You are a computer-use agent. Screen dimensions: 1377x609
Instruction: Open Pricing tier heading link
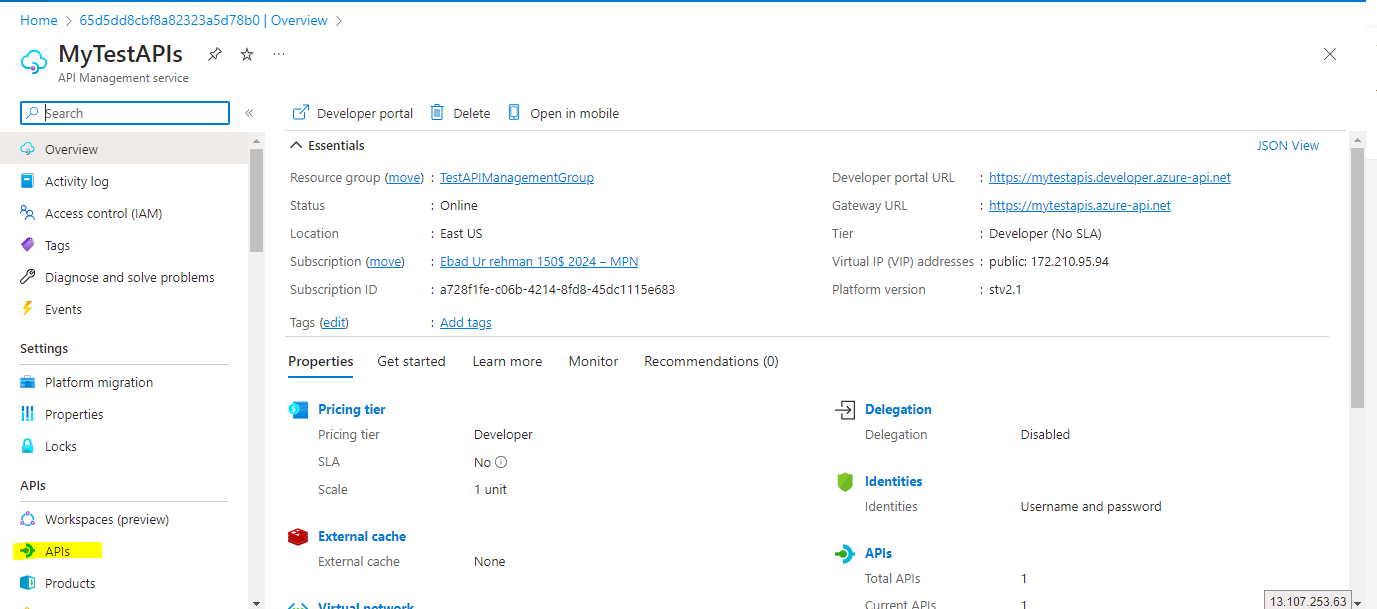[351, 409]
